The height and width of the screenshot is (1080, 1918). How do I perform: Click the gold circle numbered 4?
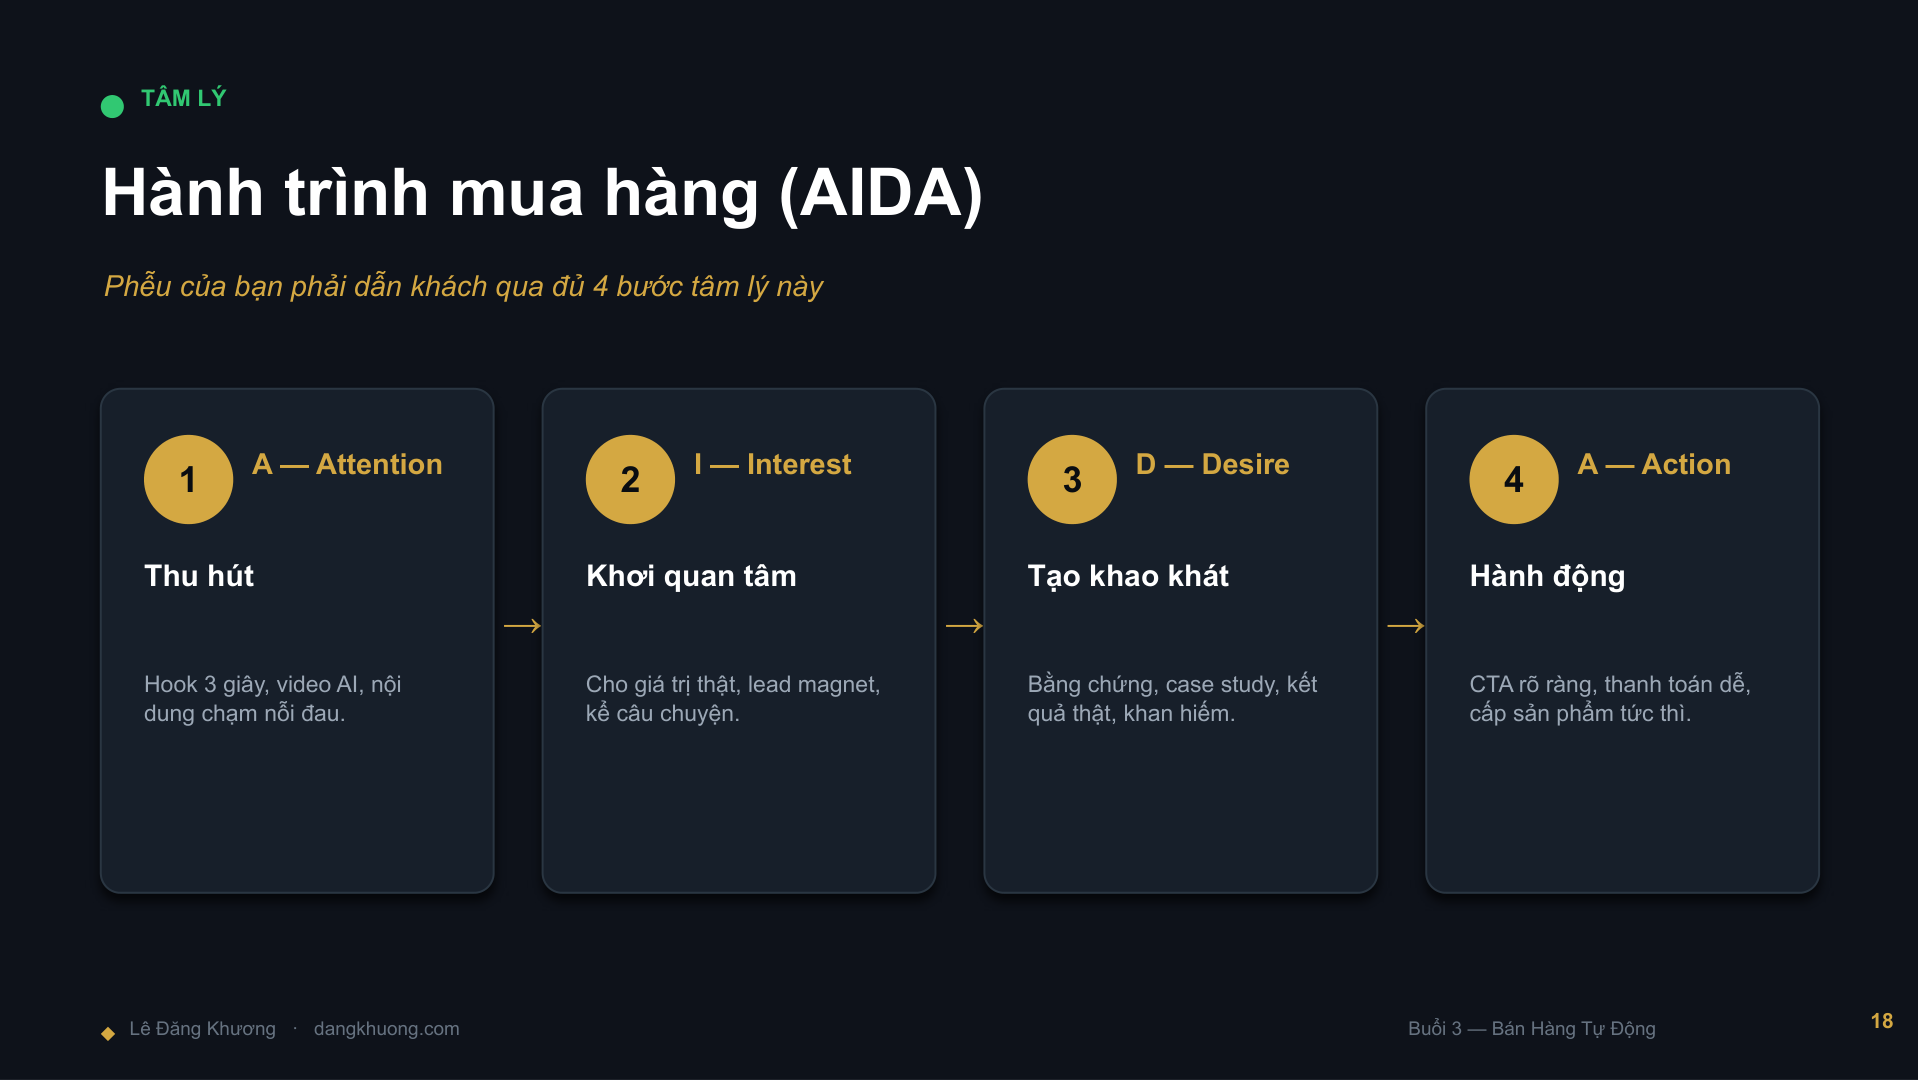click(x=1514, y=479)
